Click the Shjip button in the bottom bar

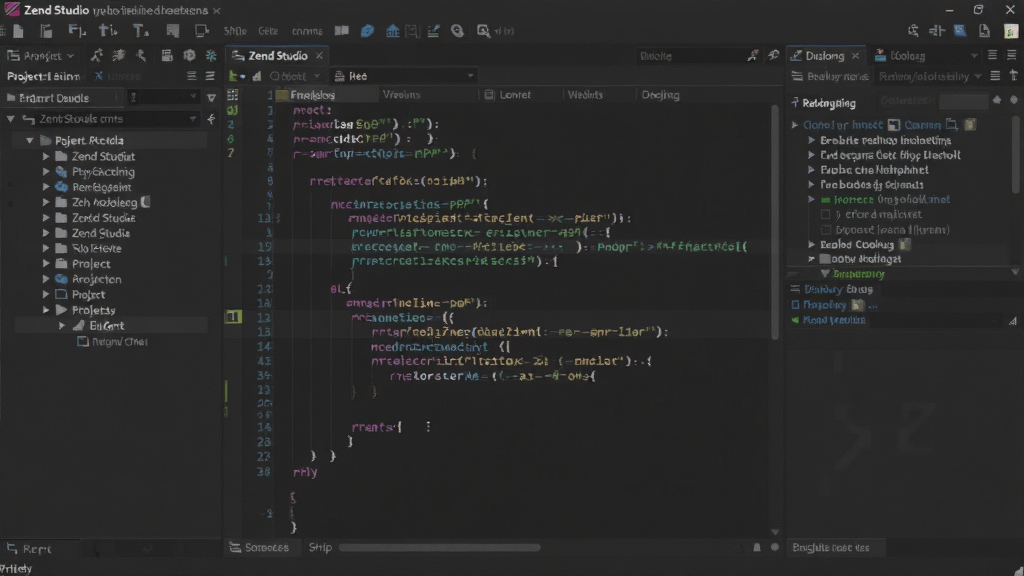pyautogui.click(x=320, y=547)
